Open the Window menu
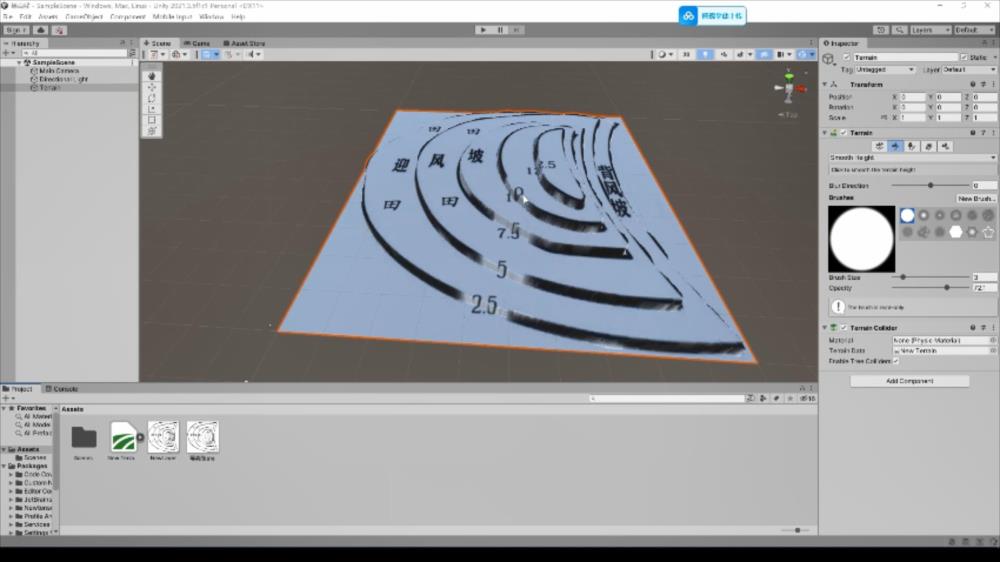 pyautogui.click(x=211, y=17)
